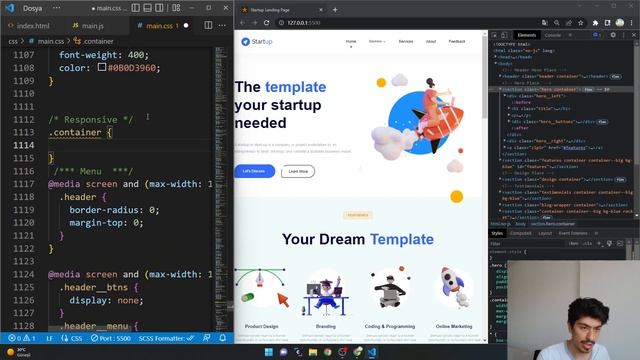Click the .container selector on line 1113
The height and width of the screenshot is (360, 640).
[75, 132]
